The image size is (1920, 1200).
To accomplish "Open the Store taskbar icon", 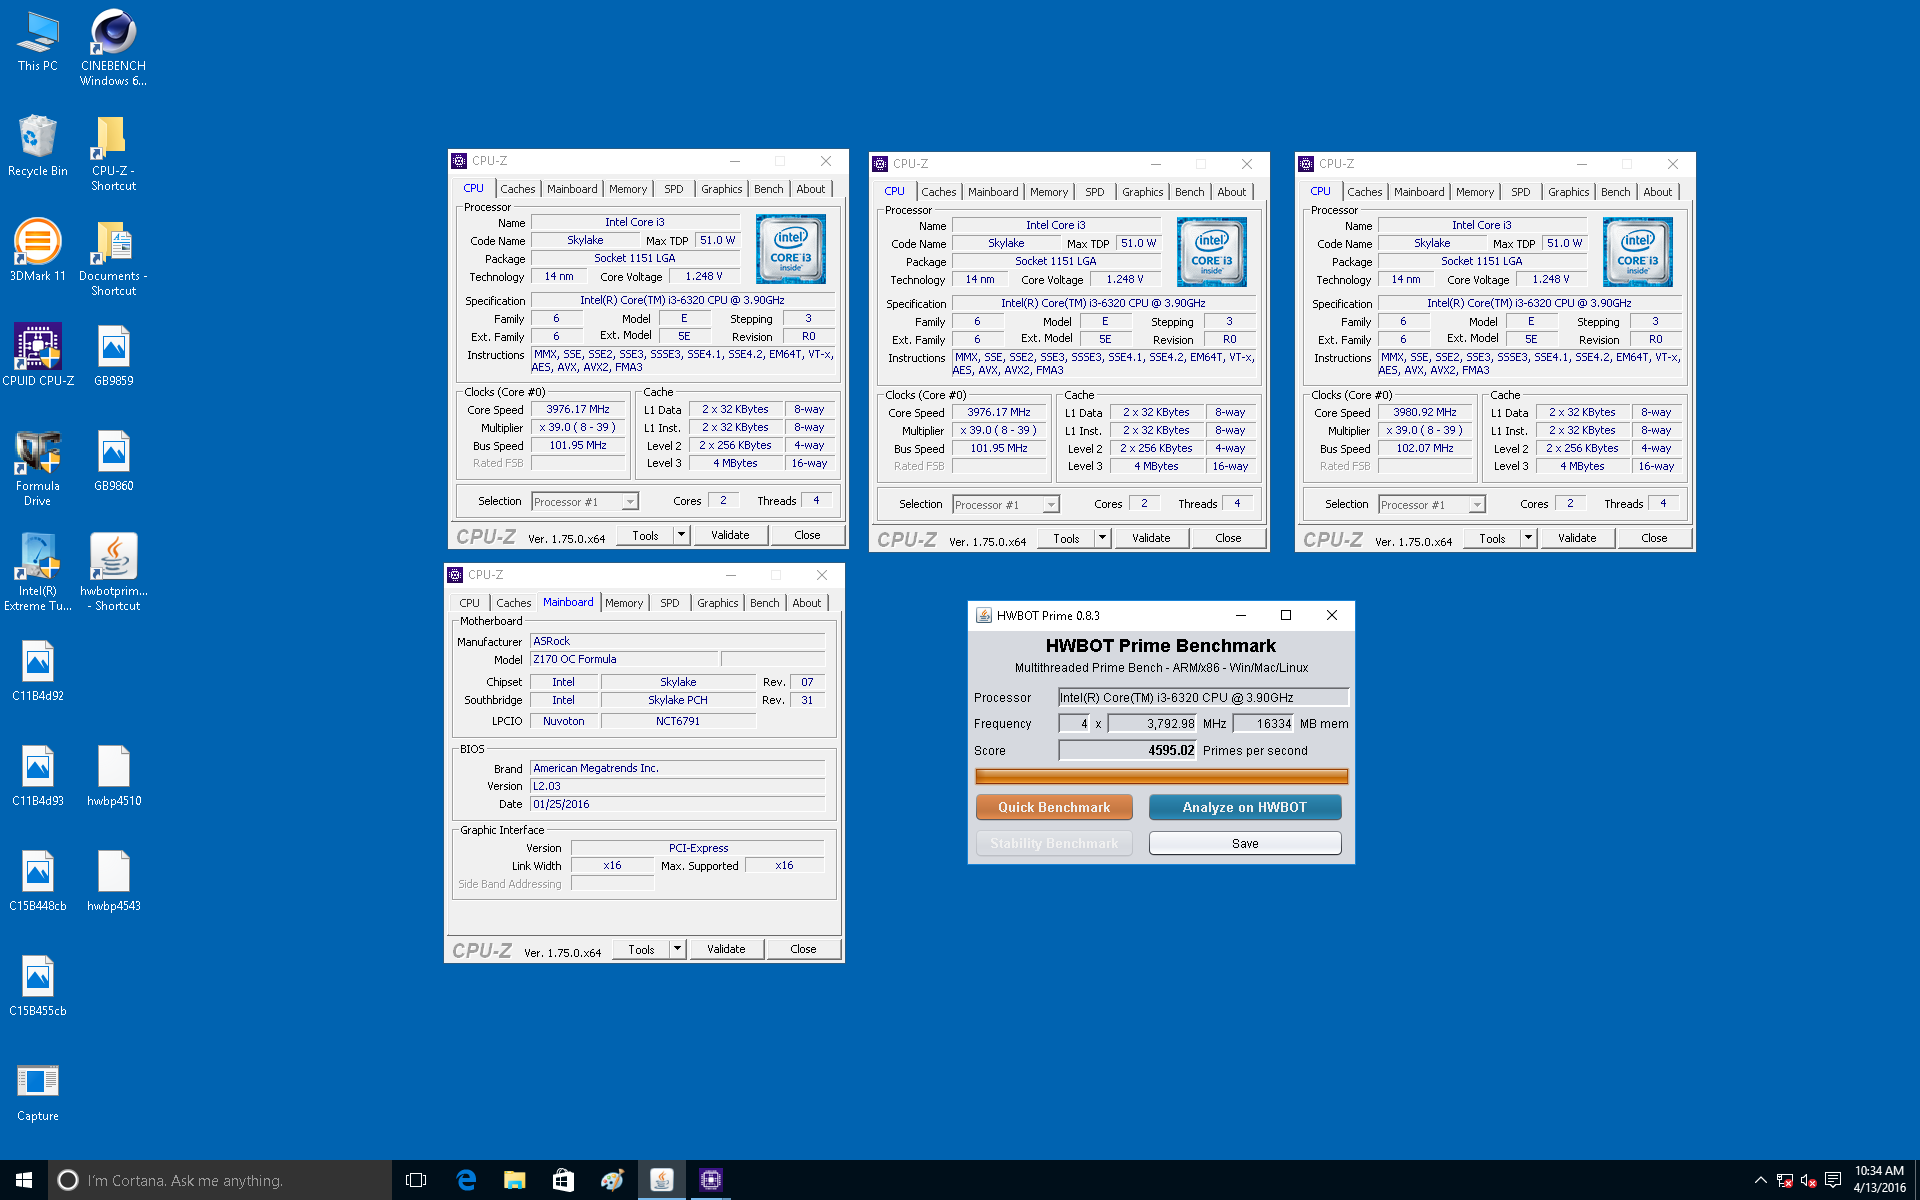I will click(x=563, y=1180).
